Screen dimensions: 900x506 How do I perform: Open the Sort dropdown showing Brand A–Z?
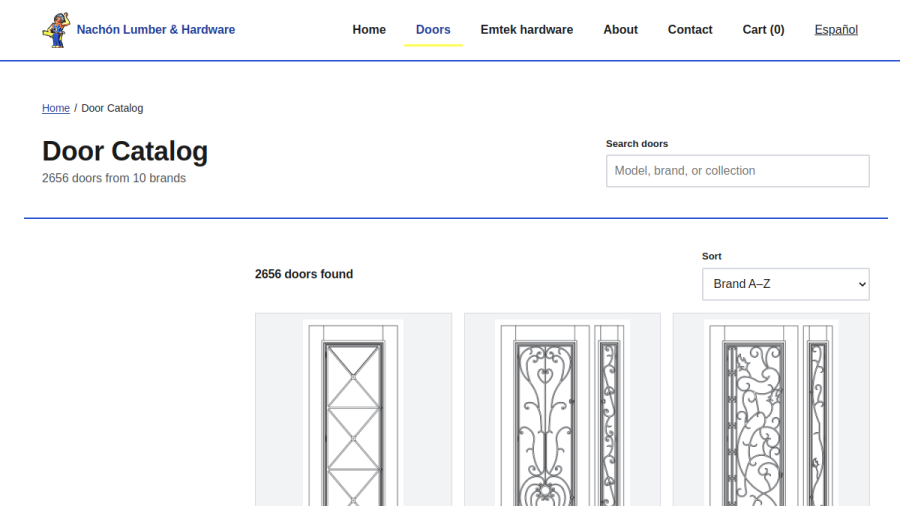coord(785,284)
